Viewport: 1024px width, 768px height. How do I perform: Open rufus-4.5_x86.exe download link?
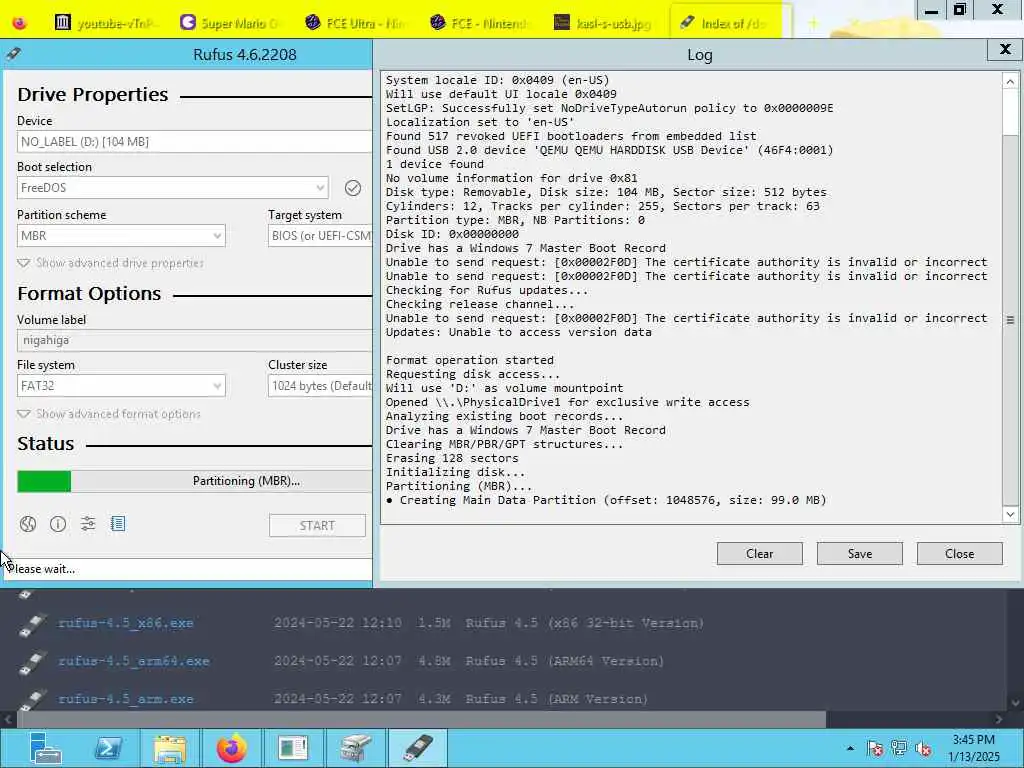126,623
